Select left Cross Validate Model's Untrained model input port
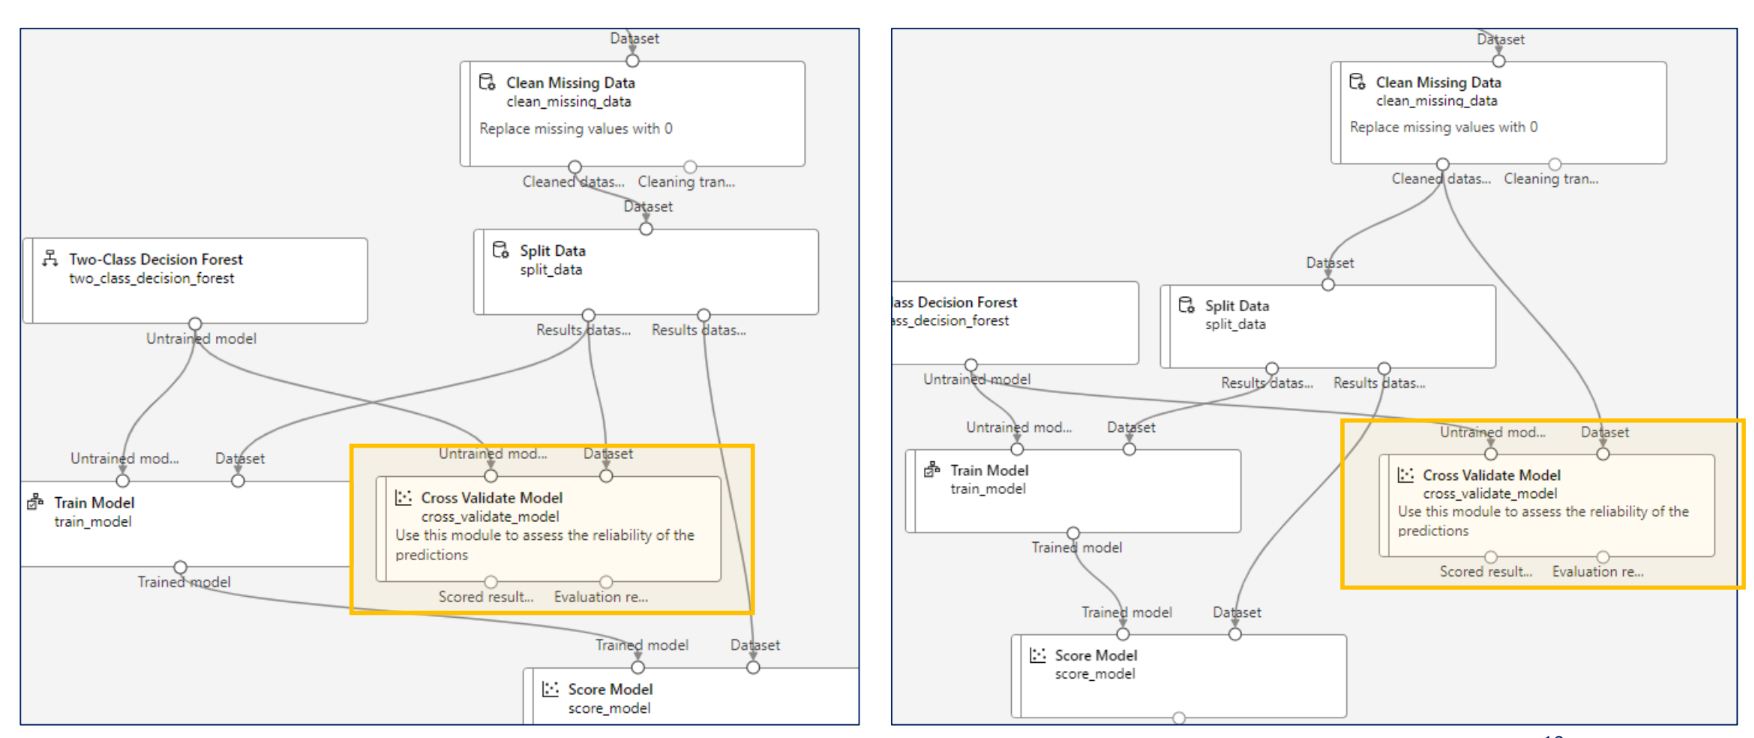The height and width of the screenshot is (738, 1754). pos(491,476)
